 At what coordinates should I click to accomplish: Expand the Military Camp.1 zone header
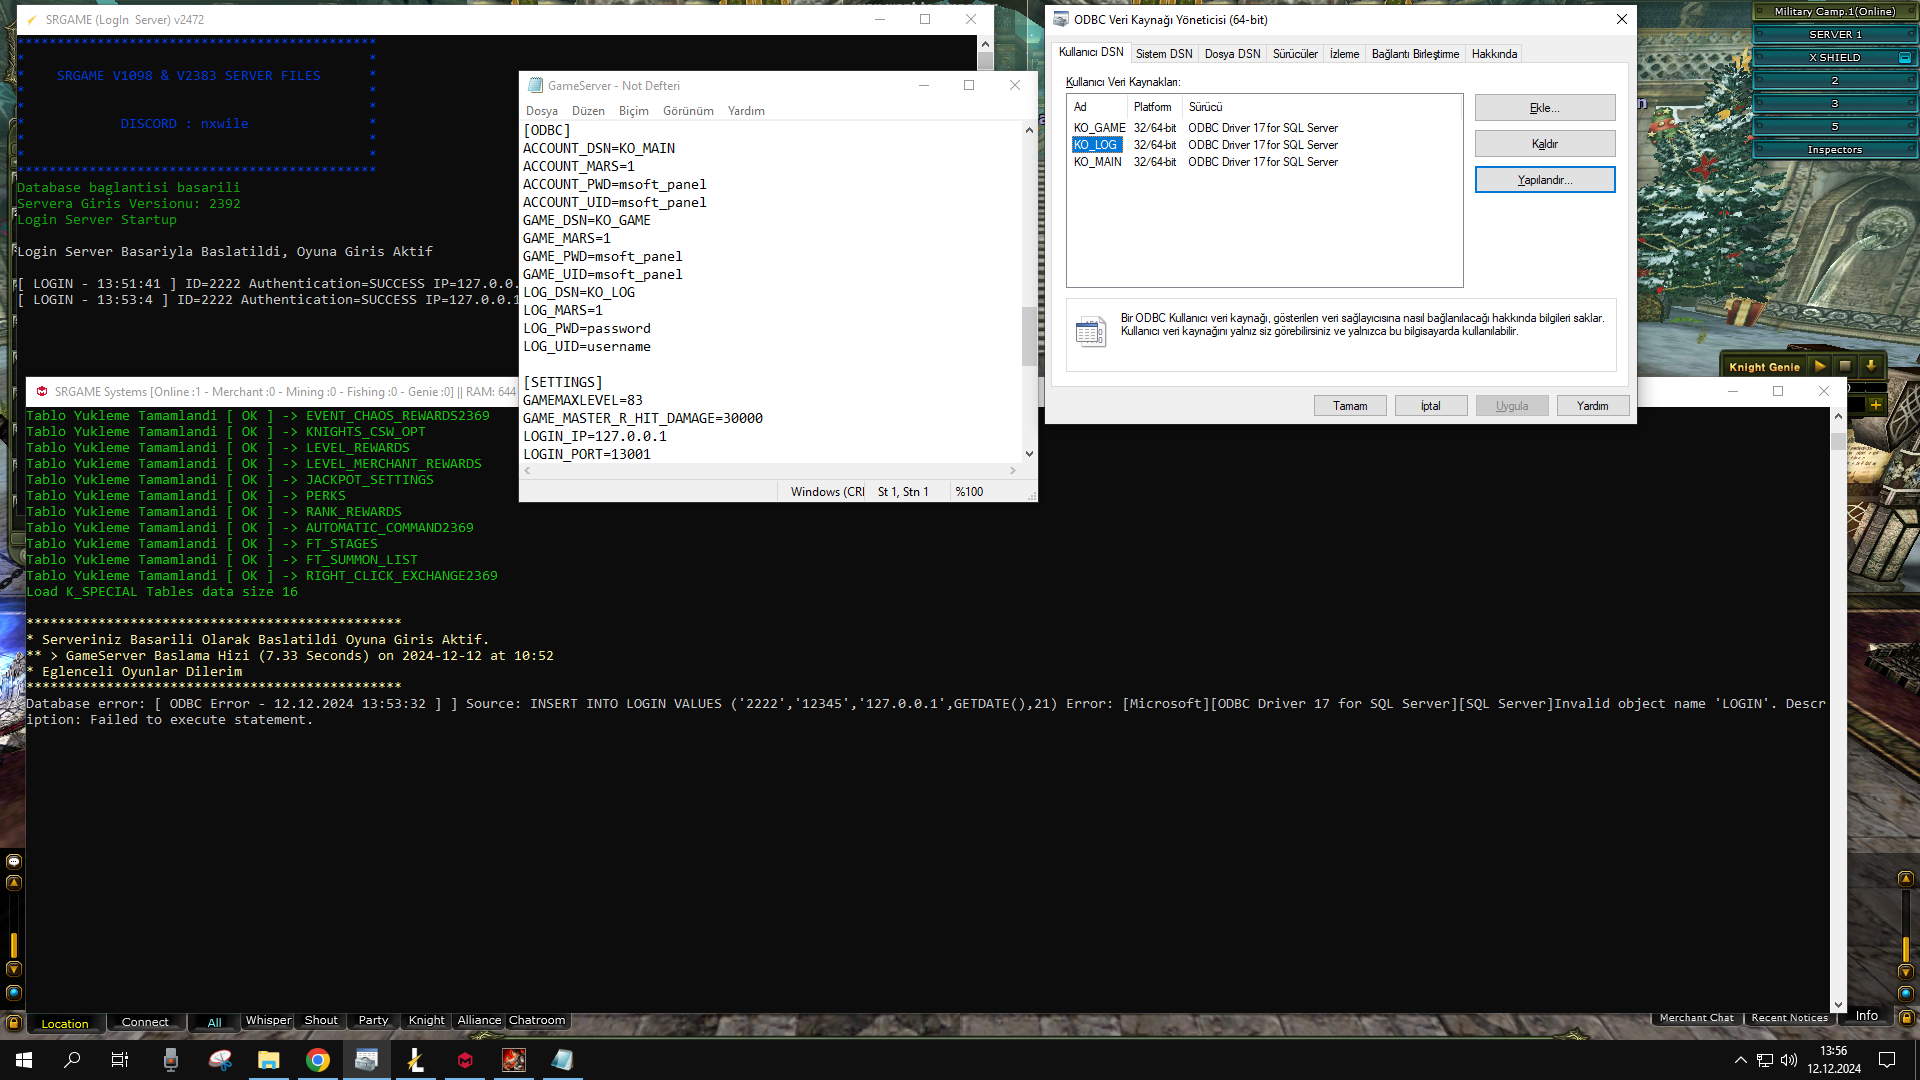click(x=1835, y=12)
